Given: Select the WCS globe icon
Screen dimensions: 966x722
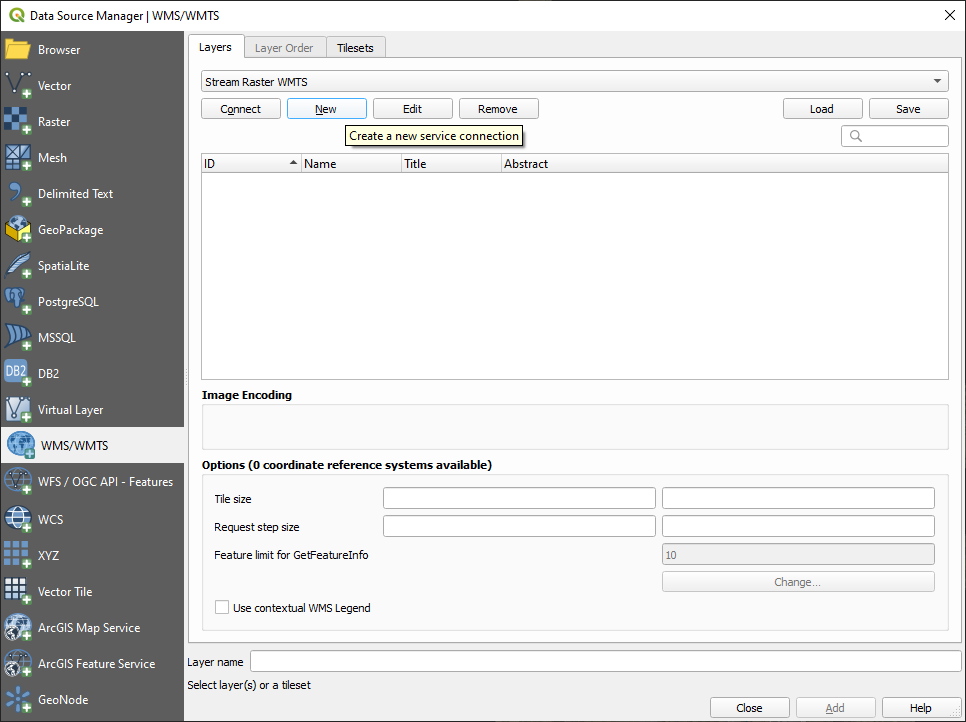Looking at the screenshot, I should coord(17,519).
